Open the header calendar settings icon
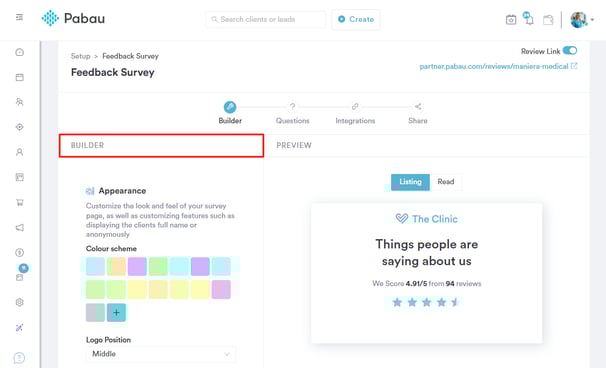 click(511, 20)
